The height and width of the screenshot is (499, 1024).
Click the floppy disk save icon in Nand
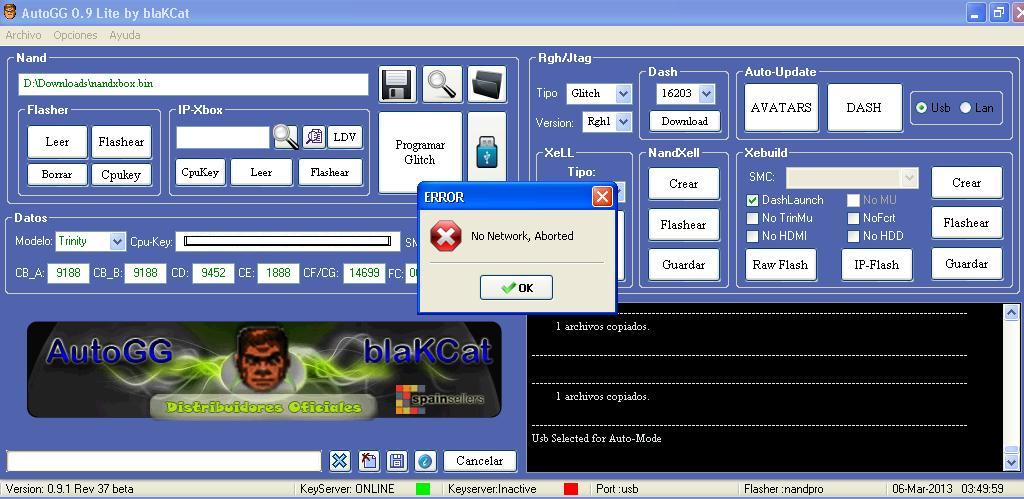pyautogui.click(x=397, y=84)
